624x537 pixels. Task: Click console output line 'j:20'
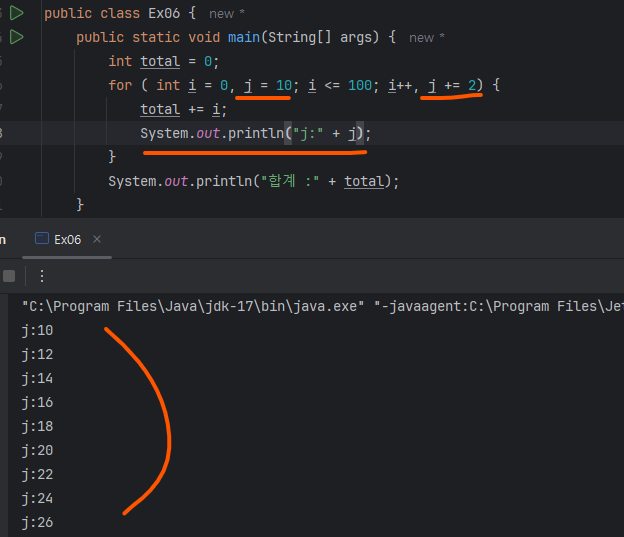(37, 450)
